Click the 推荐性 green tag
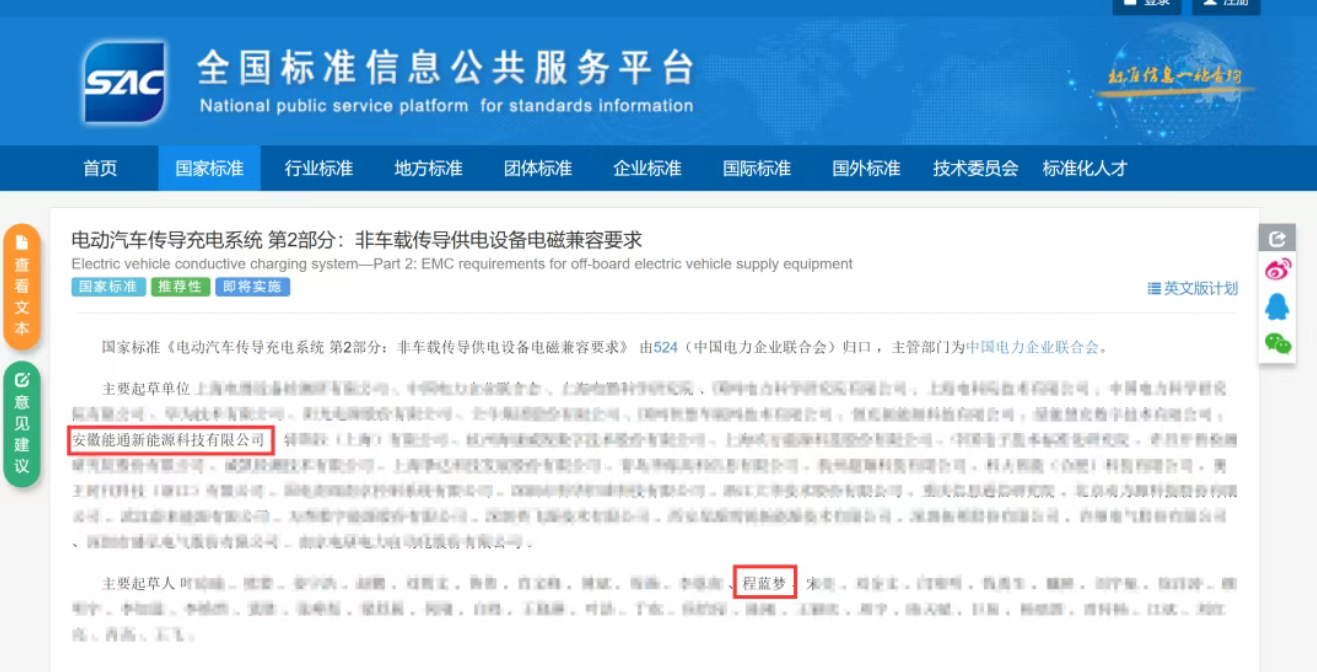 [x=181, y=287]
